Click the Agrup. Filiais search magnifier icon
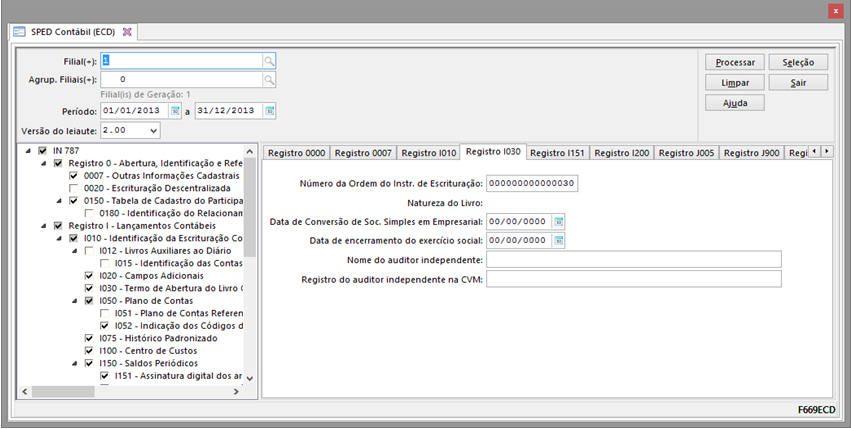Image resolution: width=851 pixels, height=429 pixels. click(269, 80)
